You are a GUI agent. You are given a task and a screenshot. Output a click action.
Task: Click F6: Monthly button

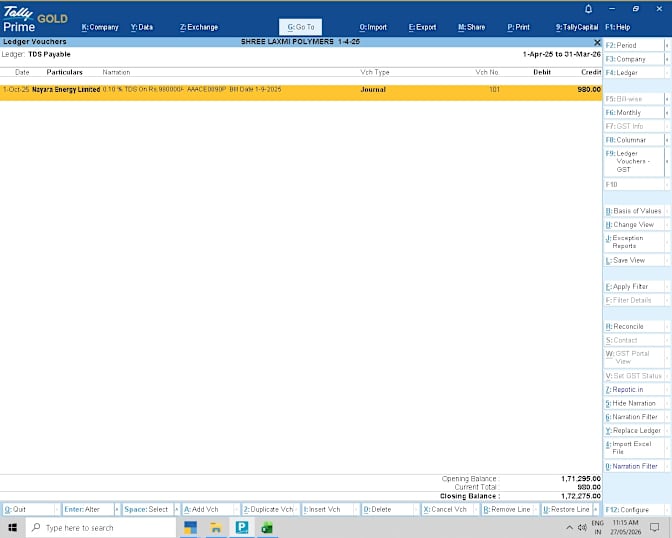(x=634, y=112)
